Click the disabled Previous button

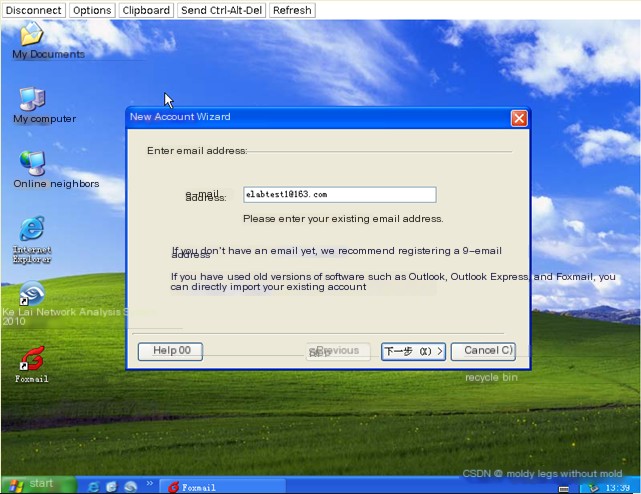tap(338, 351)
